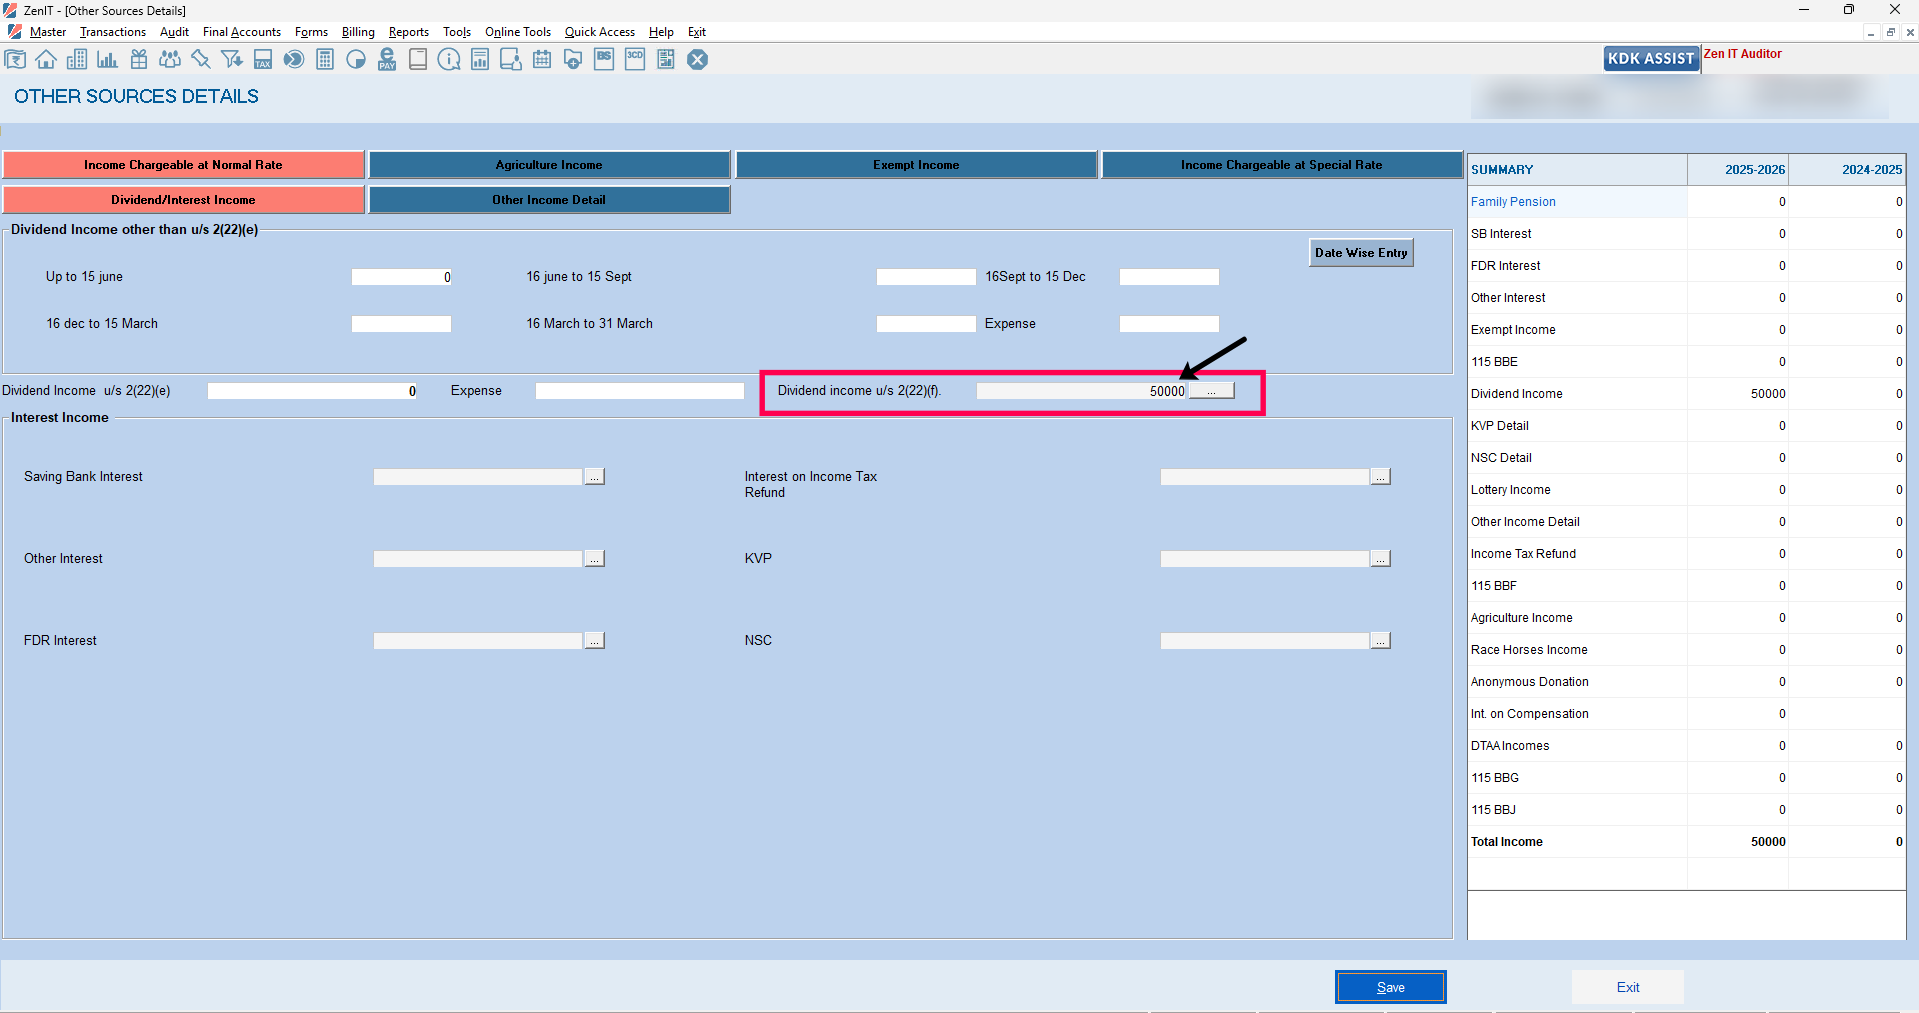Click the bar chart toolbar icon
Viewport: 1919px width, 1013px height.
[x=107, y=60]
